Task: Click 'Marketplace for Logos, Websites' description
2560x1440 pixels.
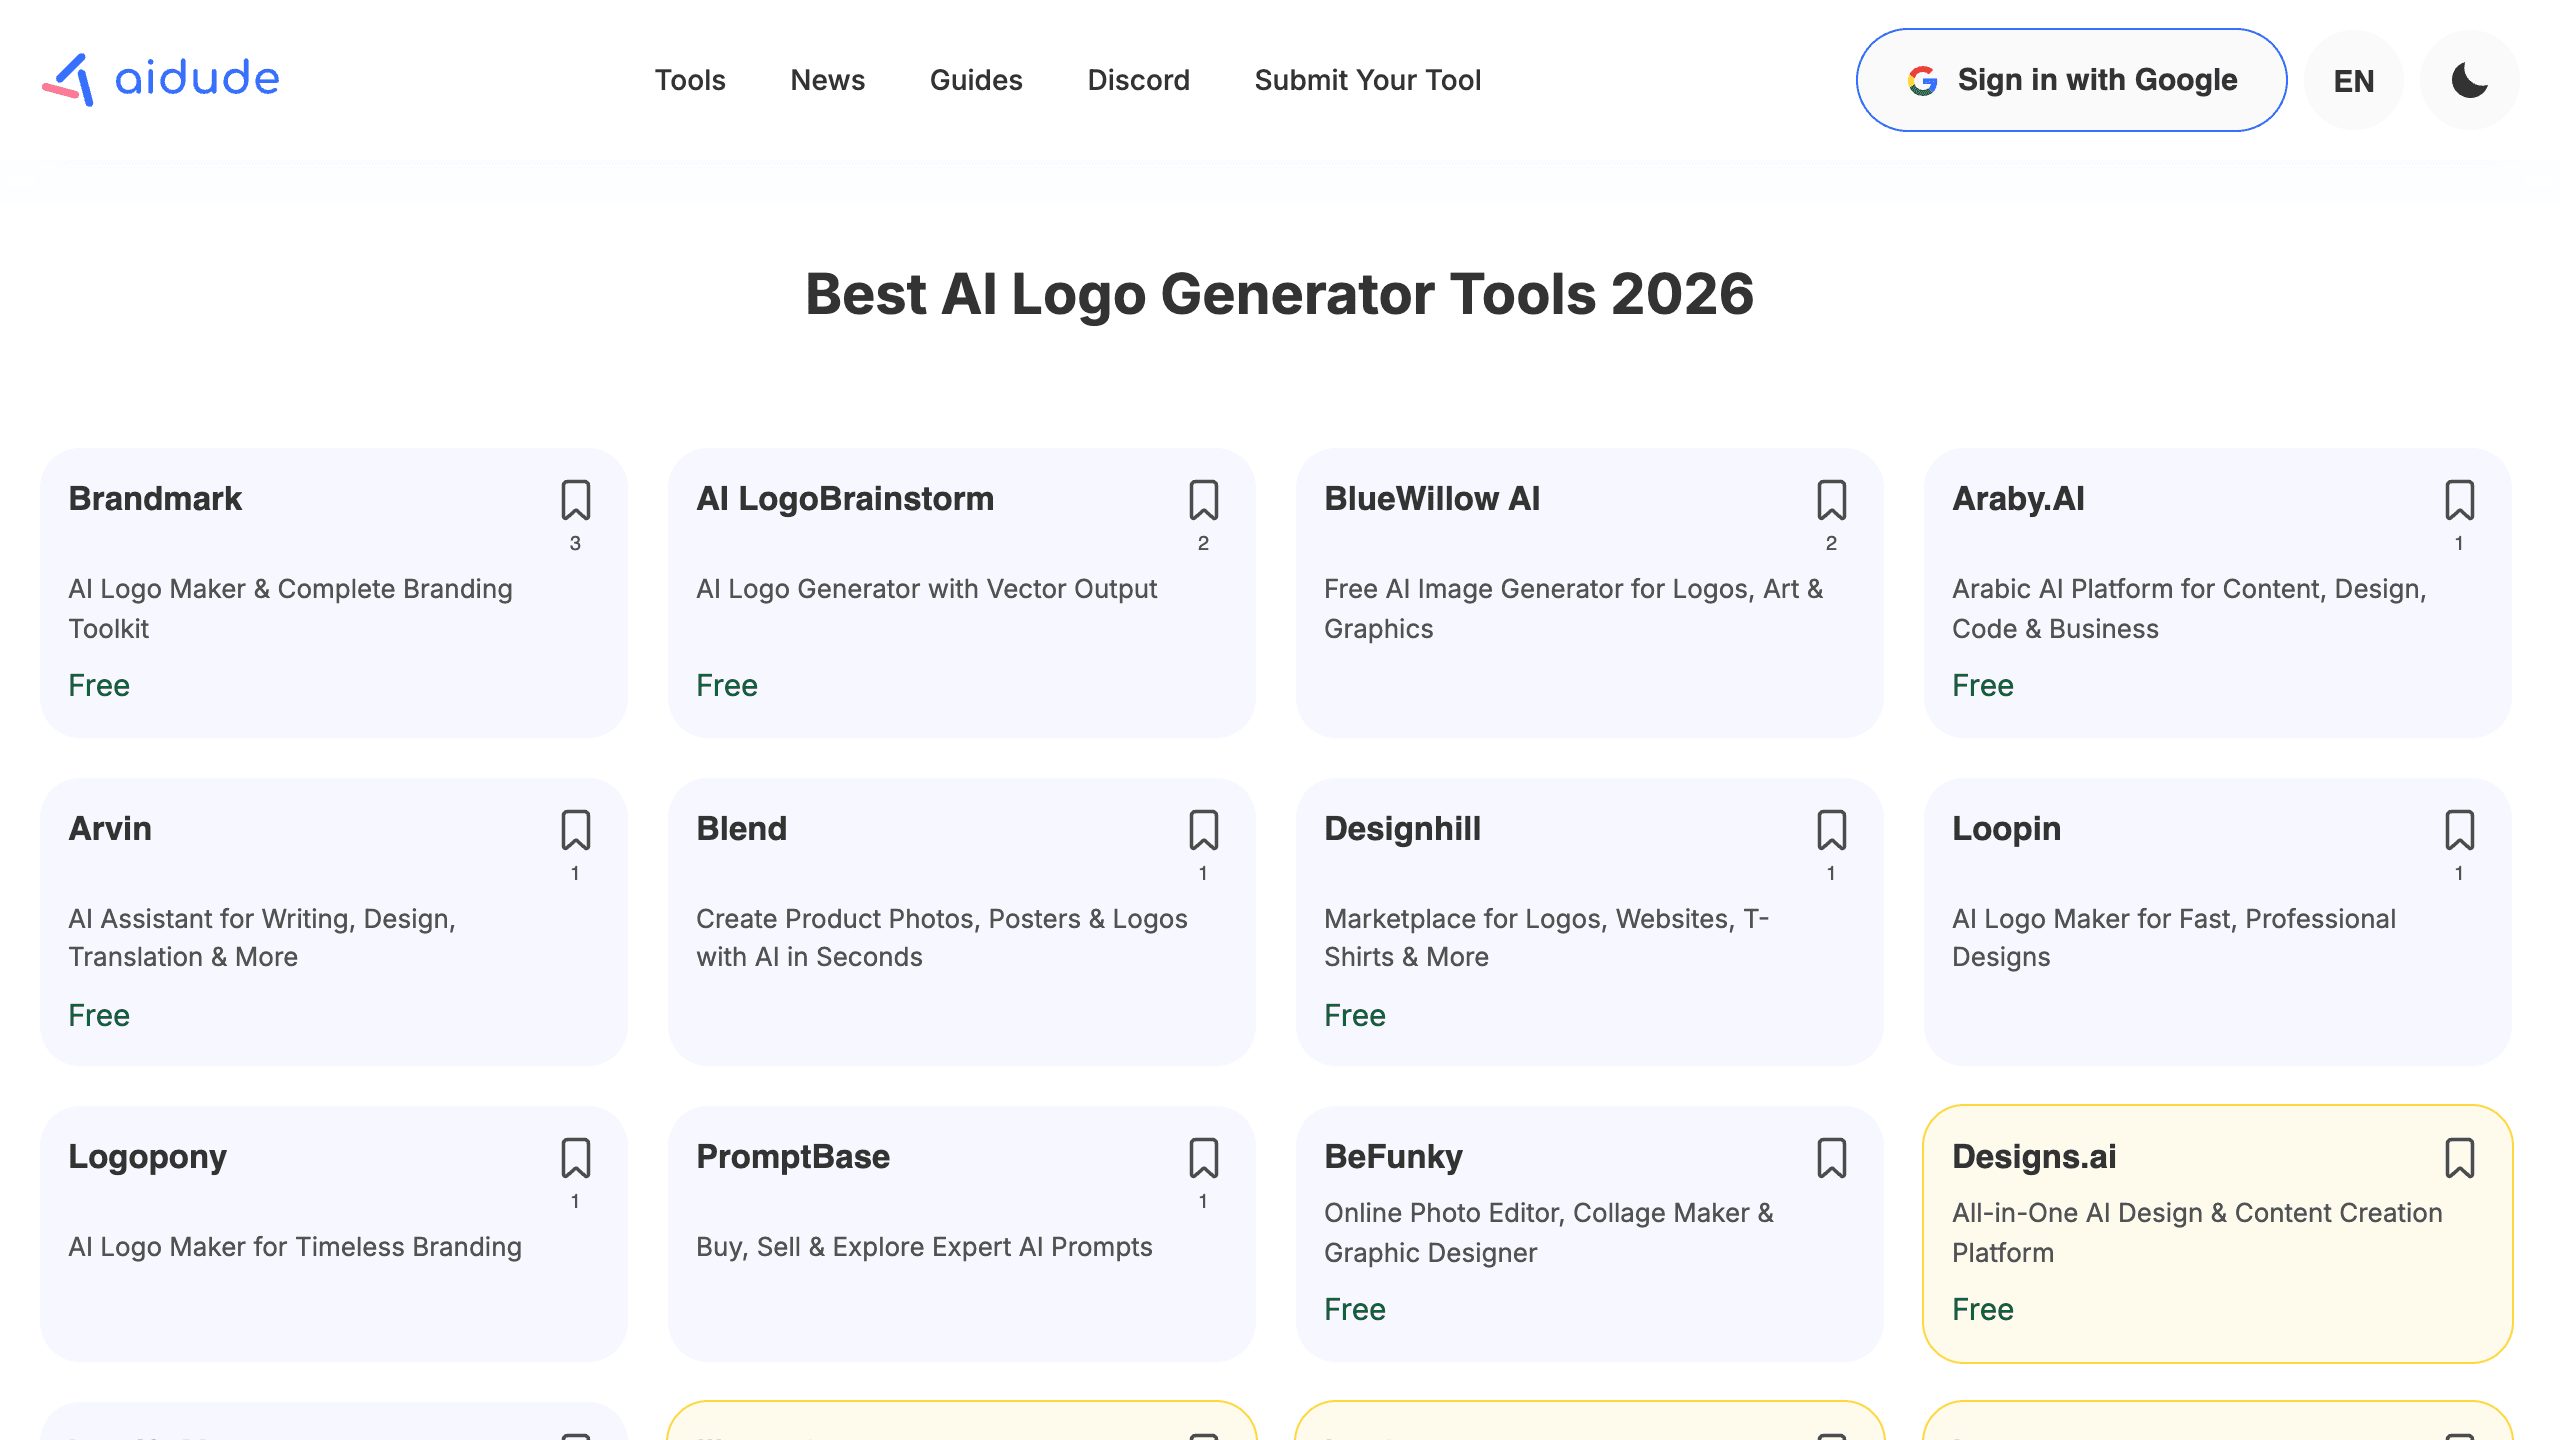Action: [x=1547, y=937]
